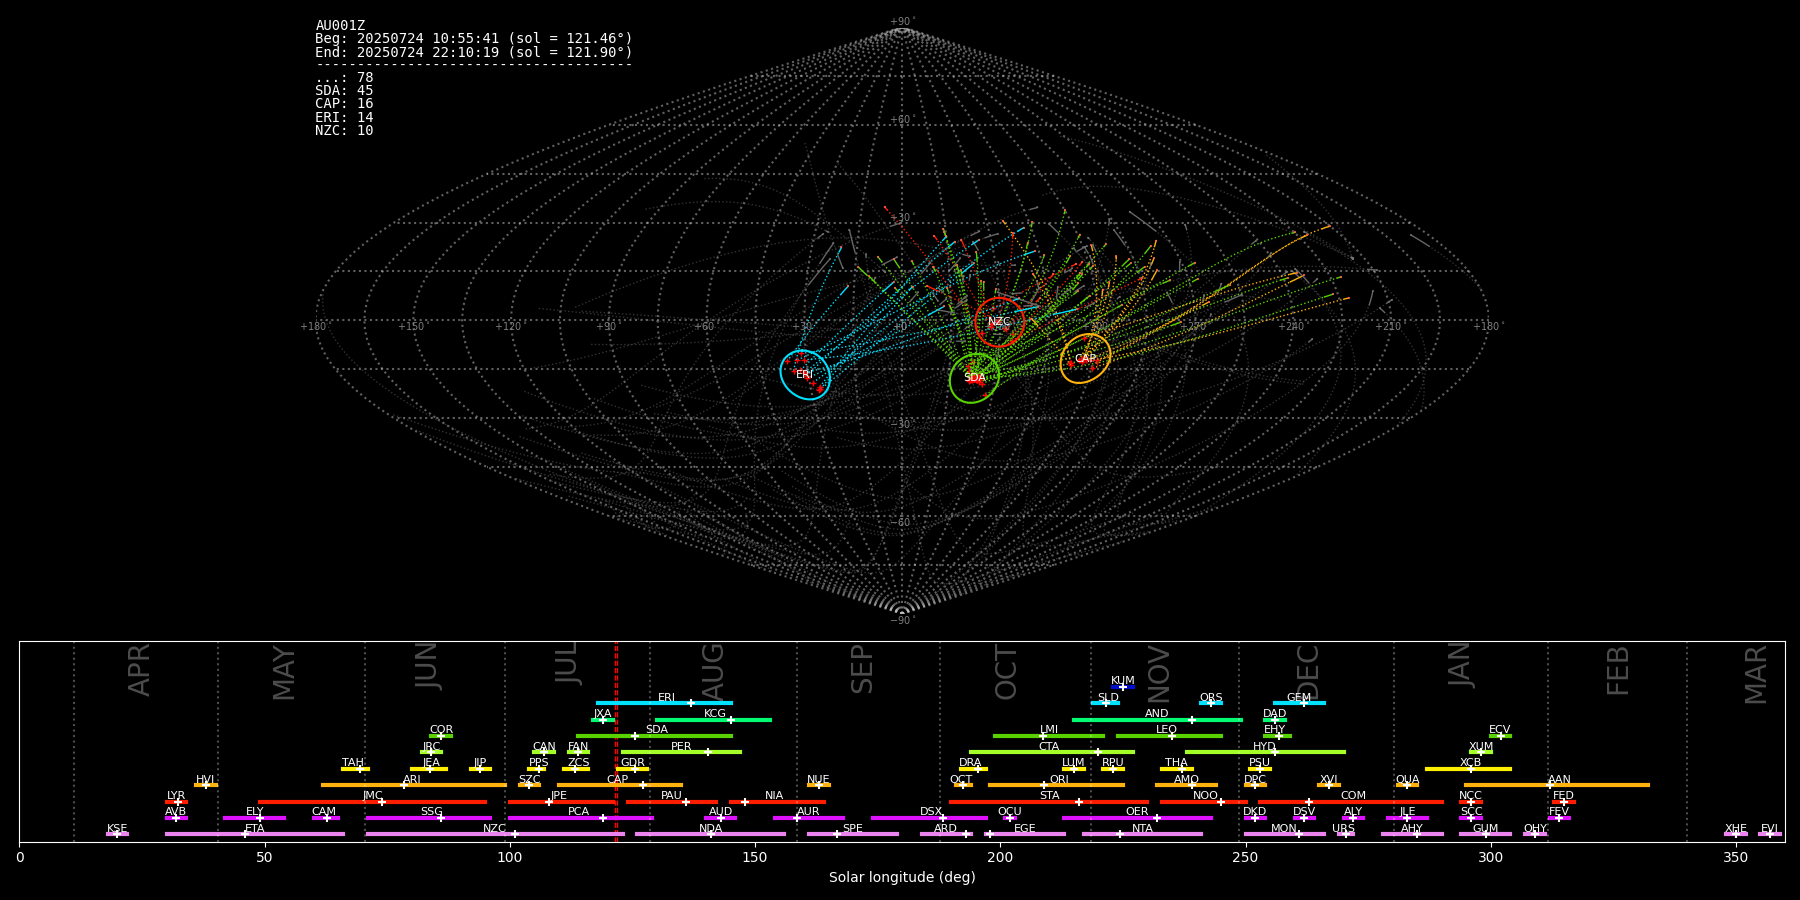Click the MON shower label in timeline
The height and width of the screenshot is (900, 1800).
pyautogui.click(x=1284, y=829)
